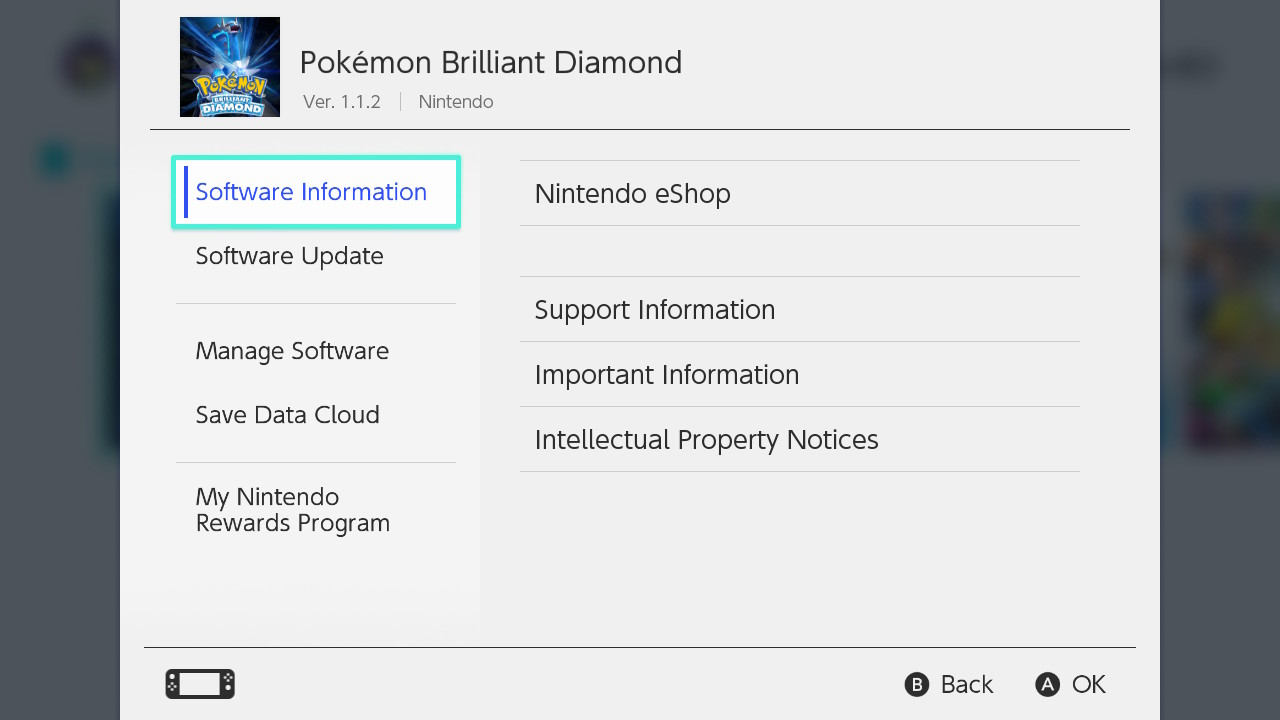Screen dimensions: 1280x720
Task: Click the blue selection marker beside Software Information
Action: tap(186, 192)
